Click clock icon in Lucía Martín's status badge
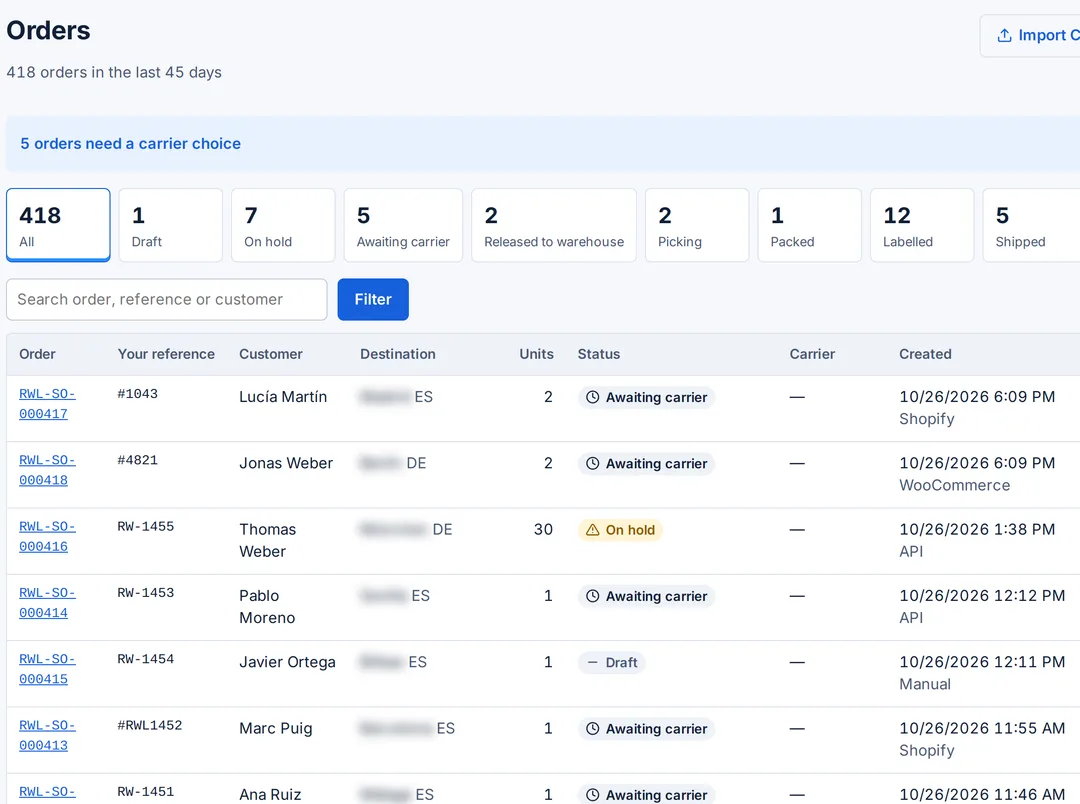1080x804 pixels. tap(592, 398)
